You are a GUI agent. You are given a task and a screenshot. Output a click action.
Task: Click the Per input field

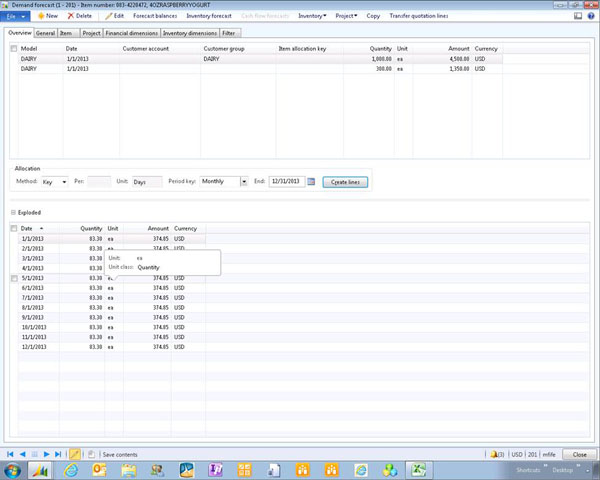point(99,181)
